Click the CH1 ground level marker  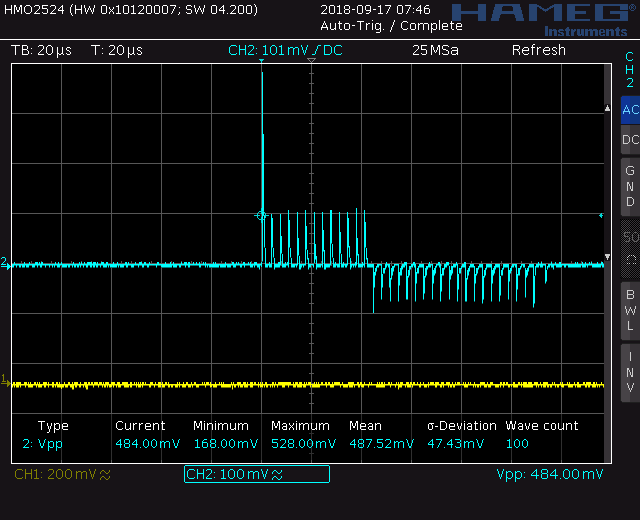[5, 380]
